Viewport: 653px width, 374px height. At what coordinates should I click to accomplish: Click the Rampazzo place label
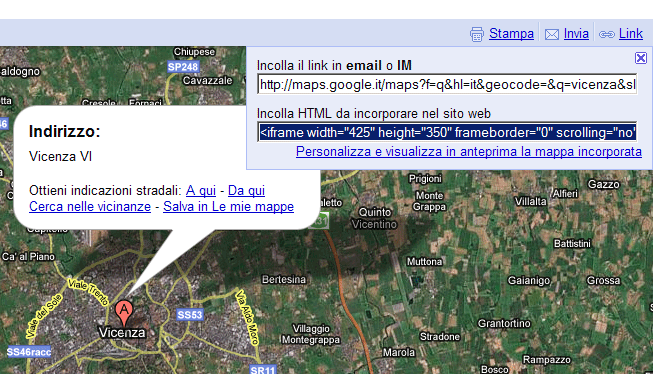[x=546, y=359]
